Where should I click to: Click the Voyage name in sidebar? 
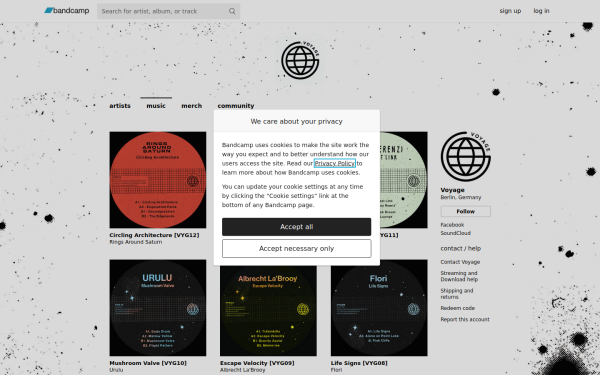coord(452,190)
